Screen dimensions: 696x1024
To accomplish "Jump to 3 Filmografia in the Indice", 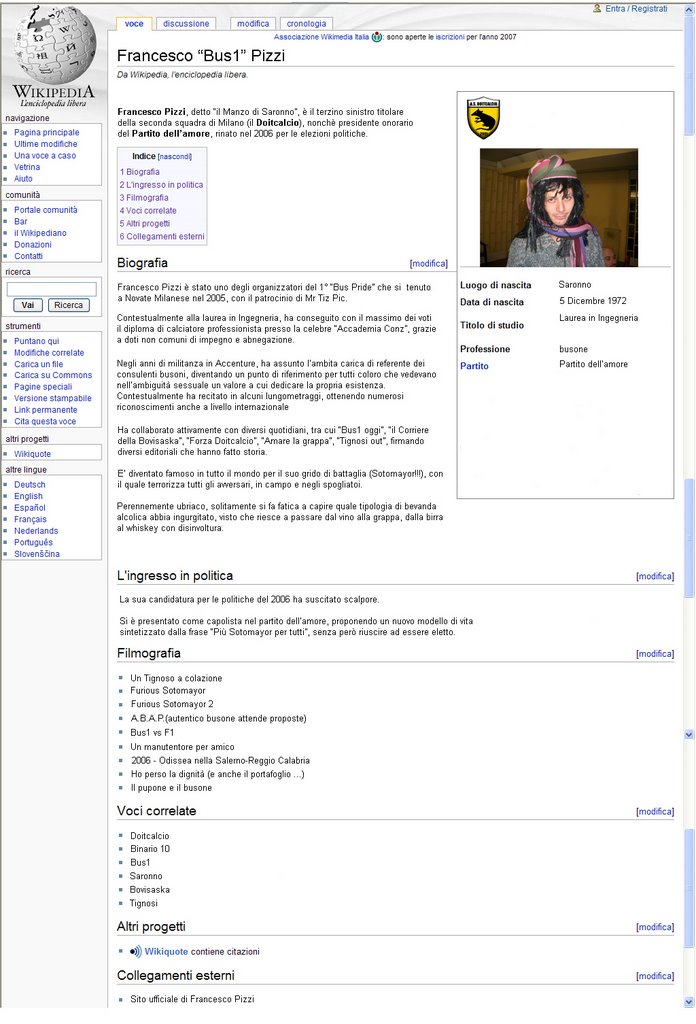I will pyautogui.click(x=144, y=198).
